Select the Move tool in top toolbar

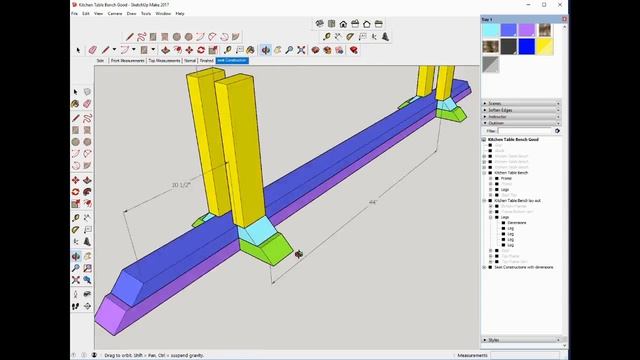click(189, 50)
